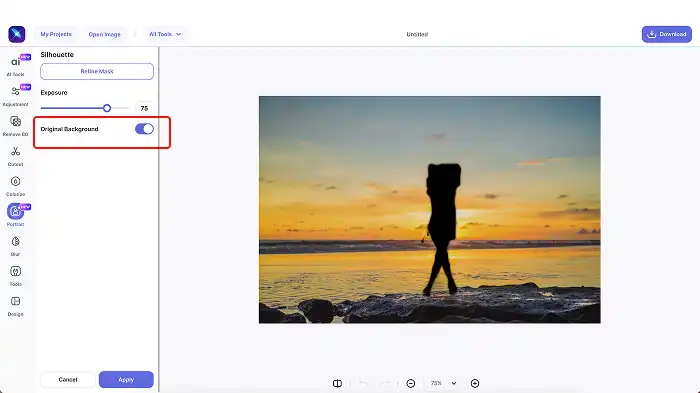Select the Remove BG tool
The image size is (700, 393).
pyautogui.click(x=16, y=126)
